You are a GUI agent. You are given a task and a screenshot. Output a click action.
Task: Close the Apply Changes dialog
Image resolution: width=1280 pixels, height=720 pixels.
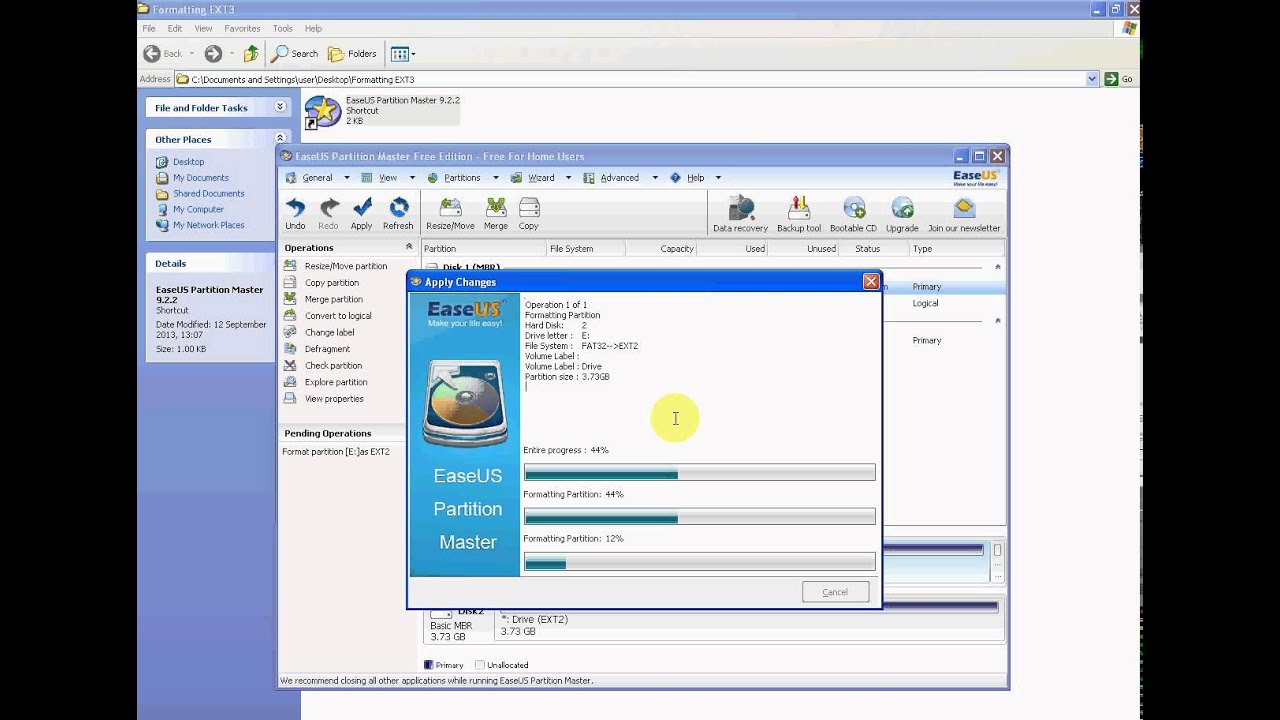871,282
